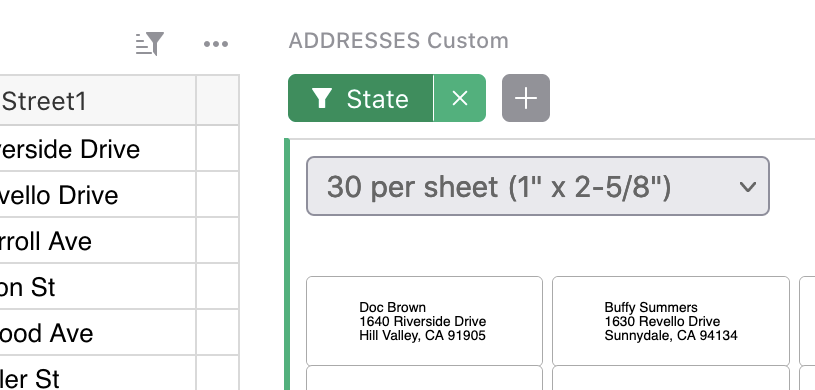Click the ADDRESSES Custom section title
Image resolution: width=815 pixels, height=390 pixels.
pyautogui.click(x=399, y=41)
